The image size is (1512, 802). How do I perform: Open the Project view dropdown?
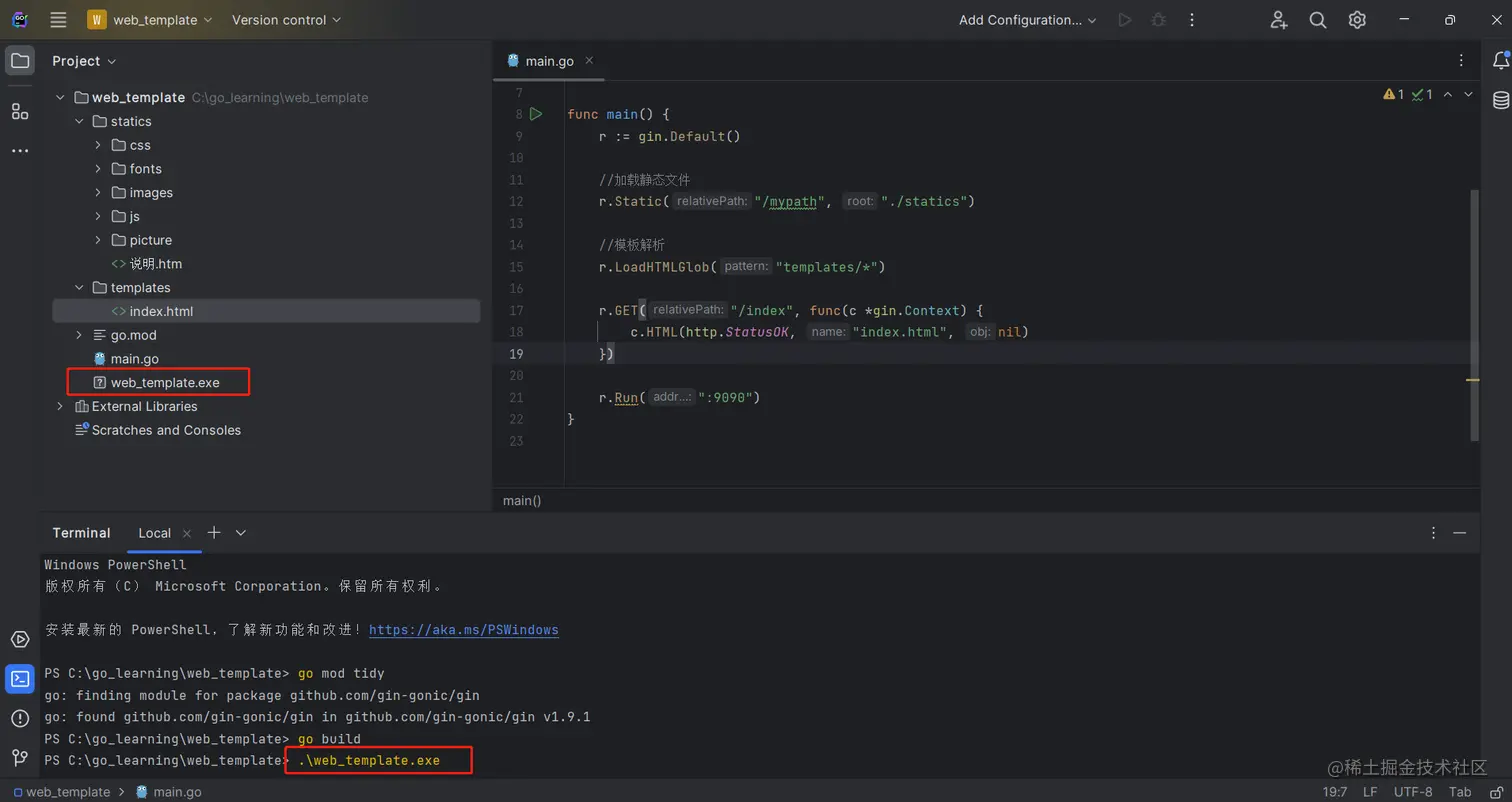point(84,61)
